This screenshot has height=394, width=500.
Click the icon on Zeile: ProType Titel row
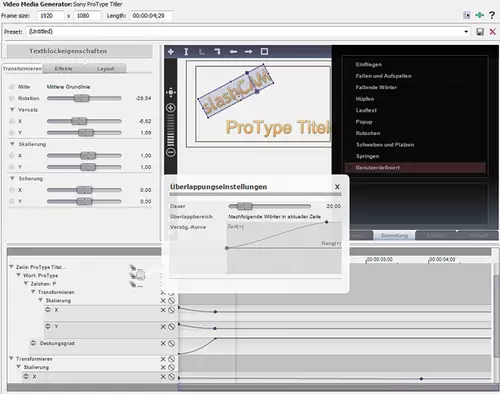point(136,268)
